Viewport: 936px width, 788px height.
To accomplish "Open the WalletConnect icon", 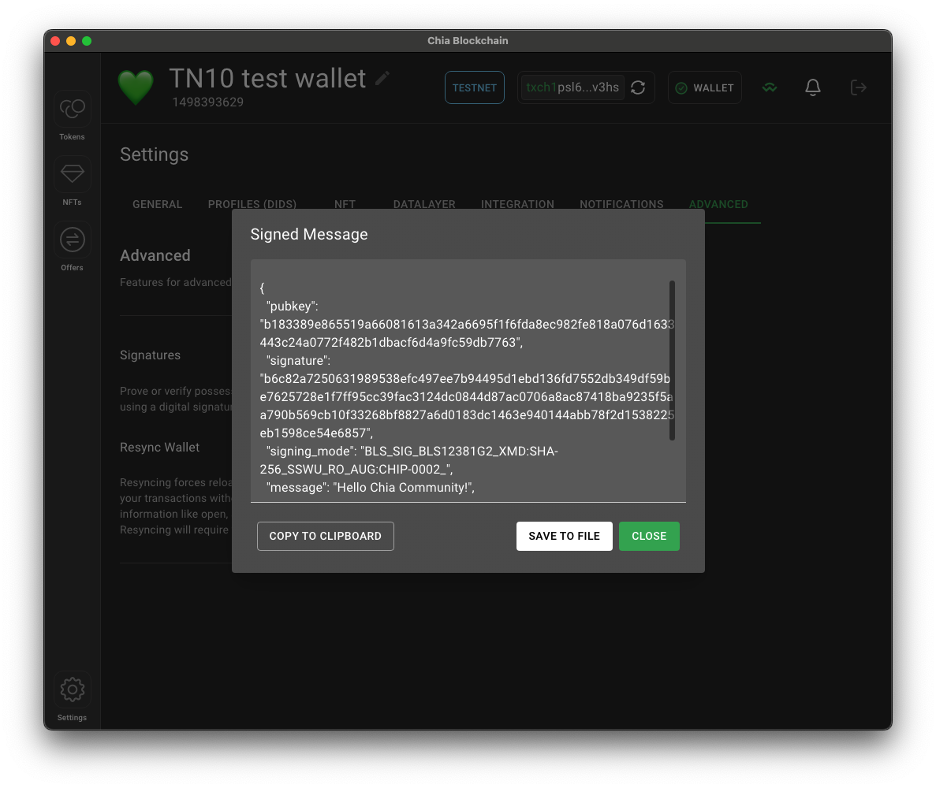I will click(769, 88).
